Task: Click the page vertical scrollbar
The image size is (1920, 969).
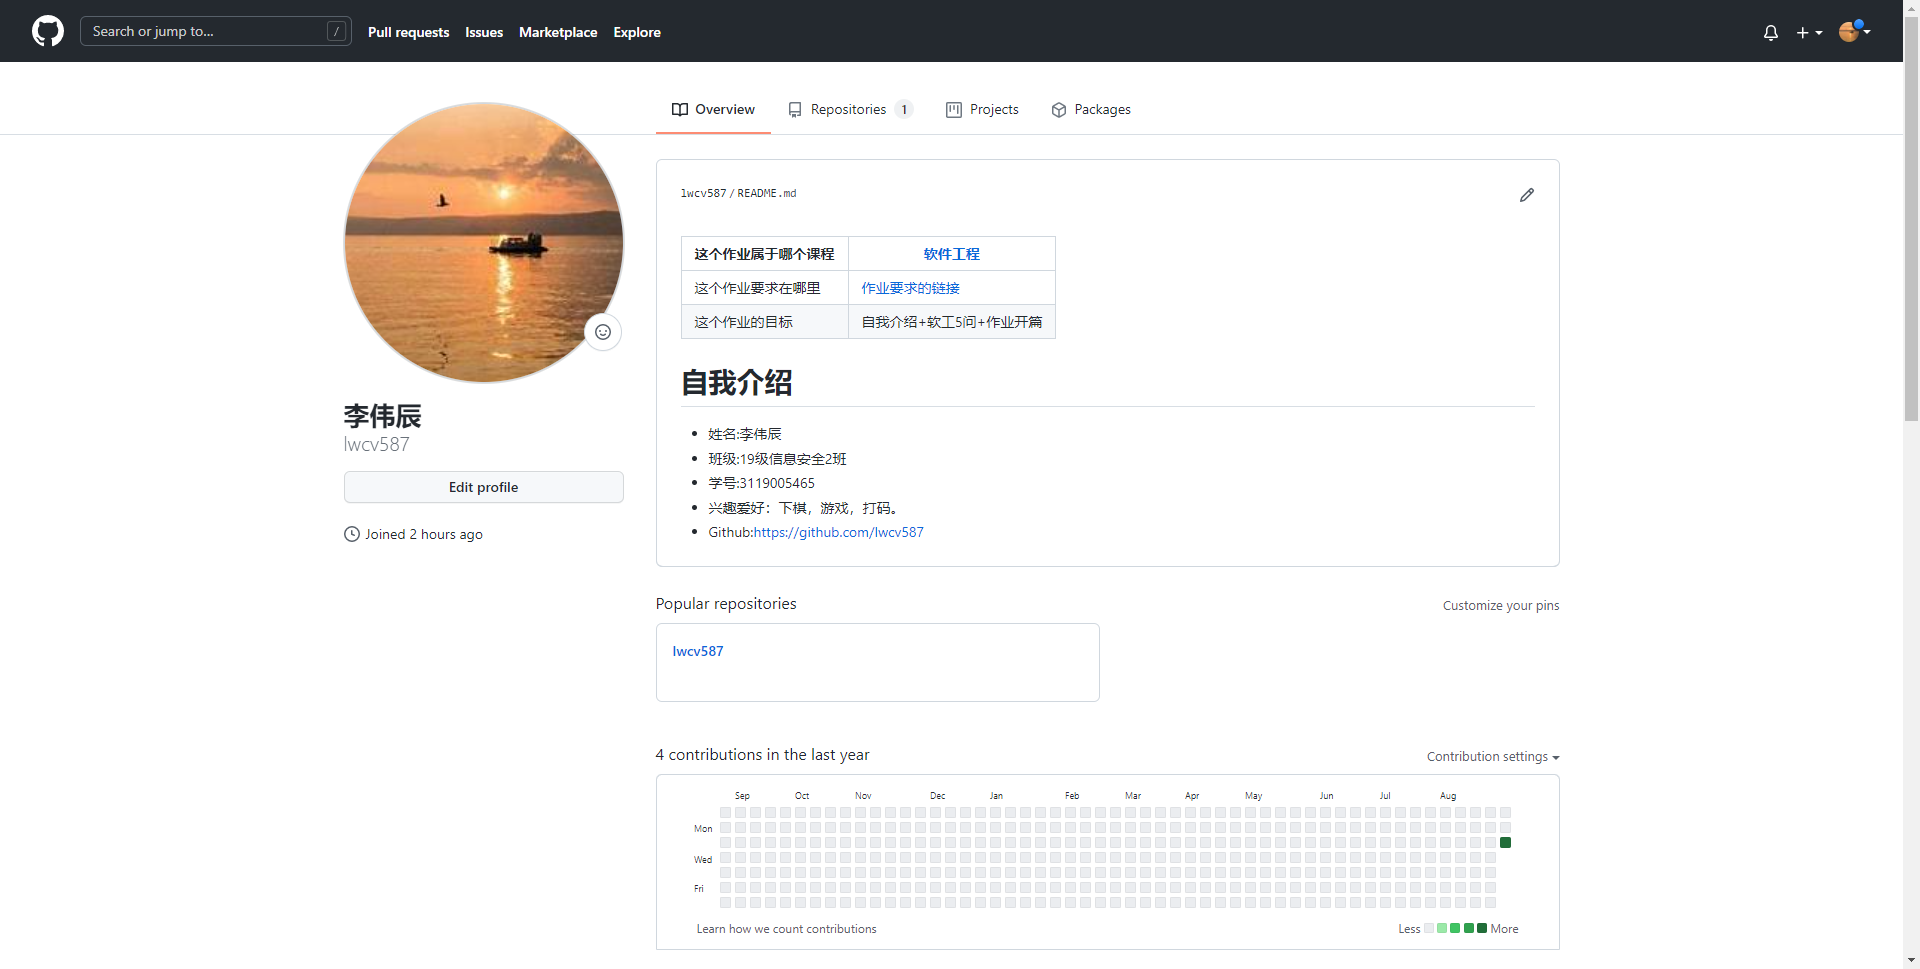Action: [x=1911, y=217]
